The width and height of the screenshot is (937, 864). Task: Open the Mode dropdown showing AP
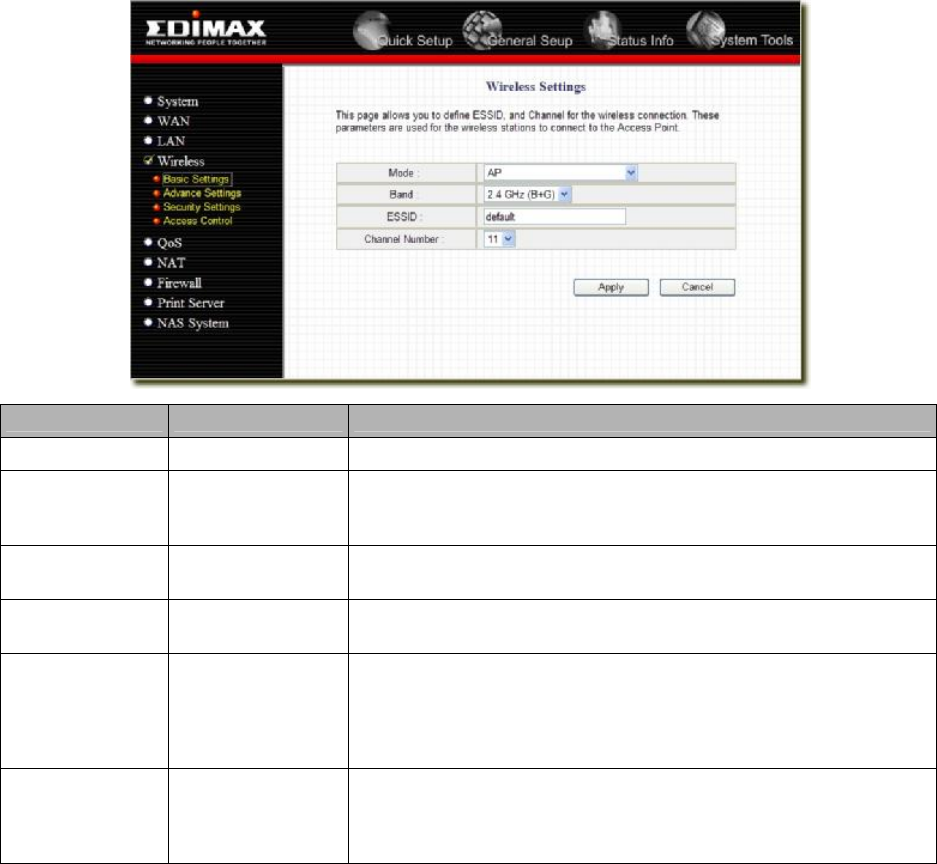pyautogui.click(x=561, y=173)
